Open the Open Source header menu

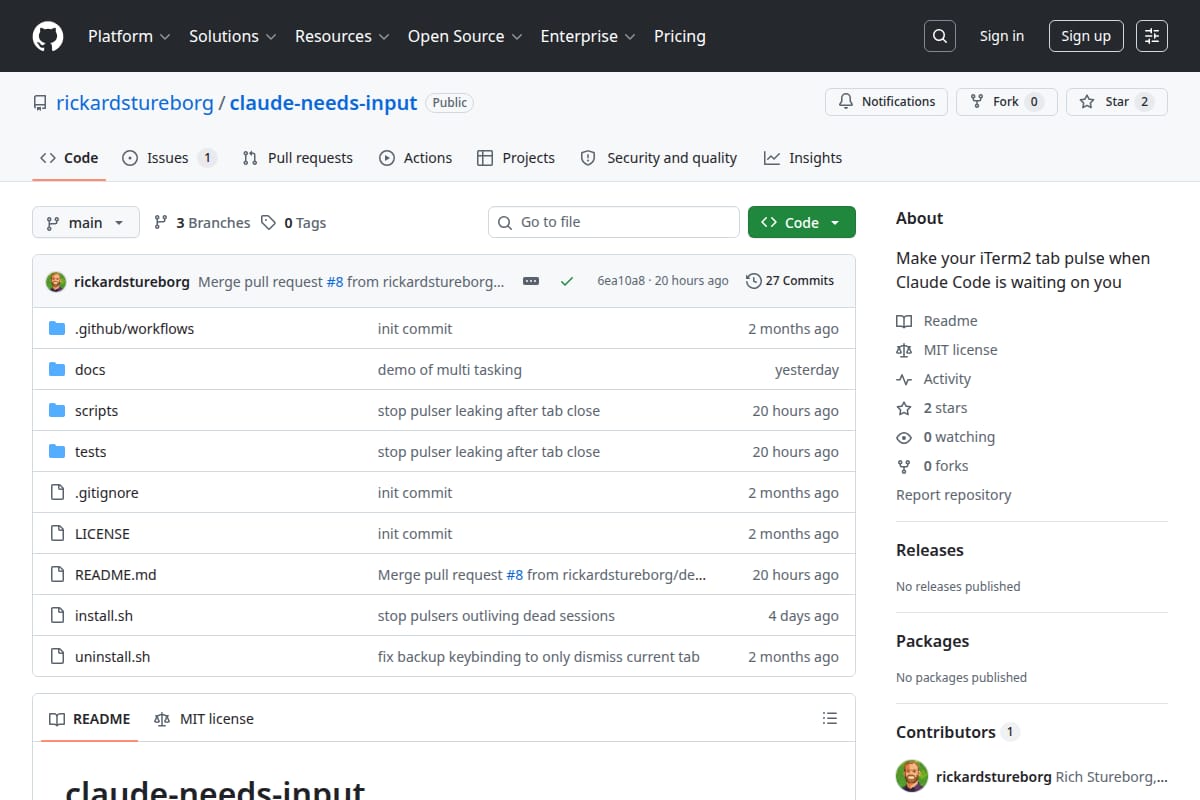(x=465, y=36)
